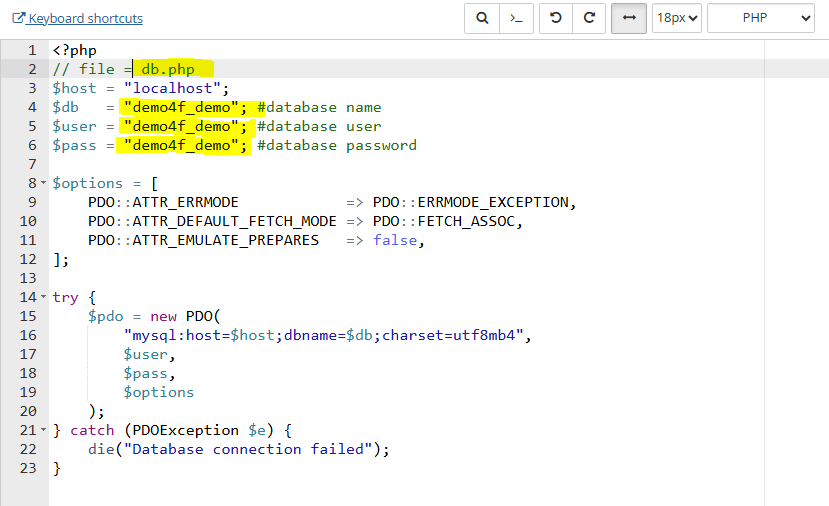The image size is (829, 506).
Task: Click the highlighted $db value on line 4
Action: [180, 107]
